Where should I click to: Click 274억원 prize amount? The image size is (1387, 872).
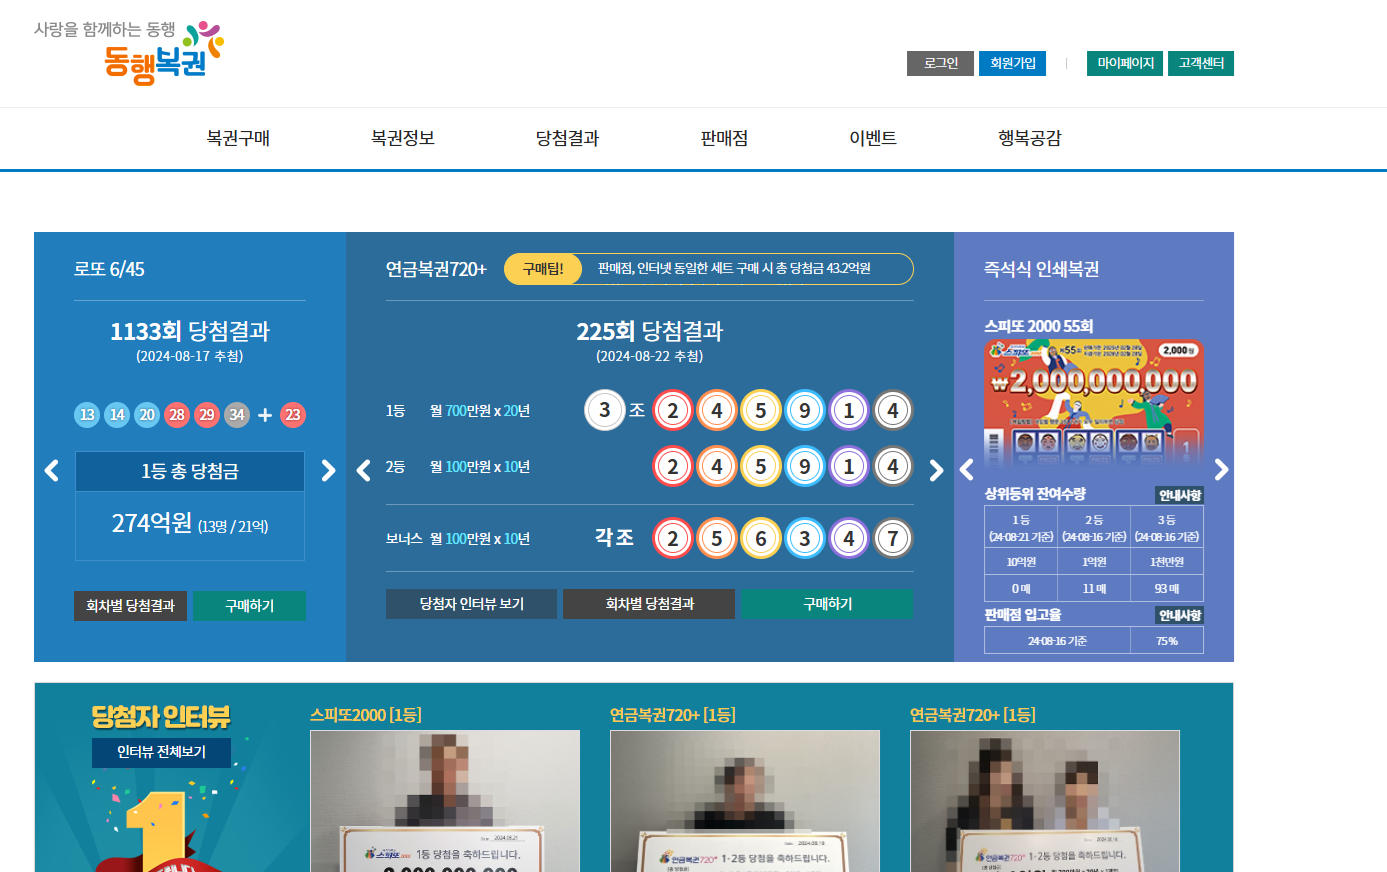[x=151, y=523]
